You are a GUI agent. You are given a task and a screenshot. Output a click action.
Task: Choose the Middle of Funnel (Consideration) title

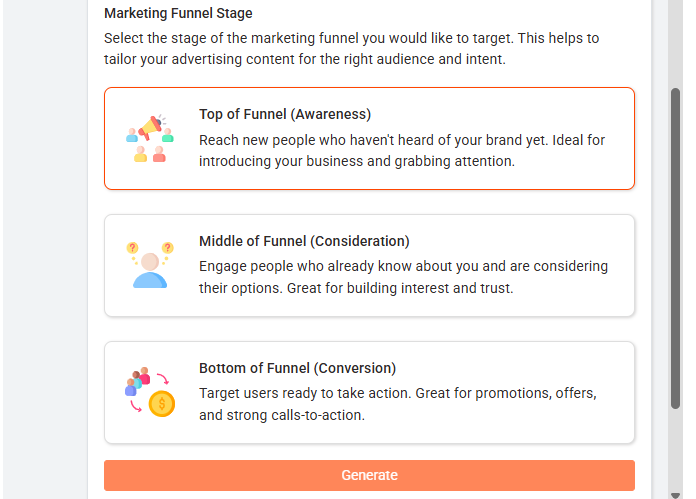304,241
